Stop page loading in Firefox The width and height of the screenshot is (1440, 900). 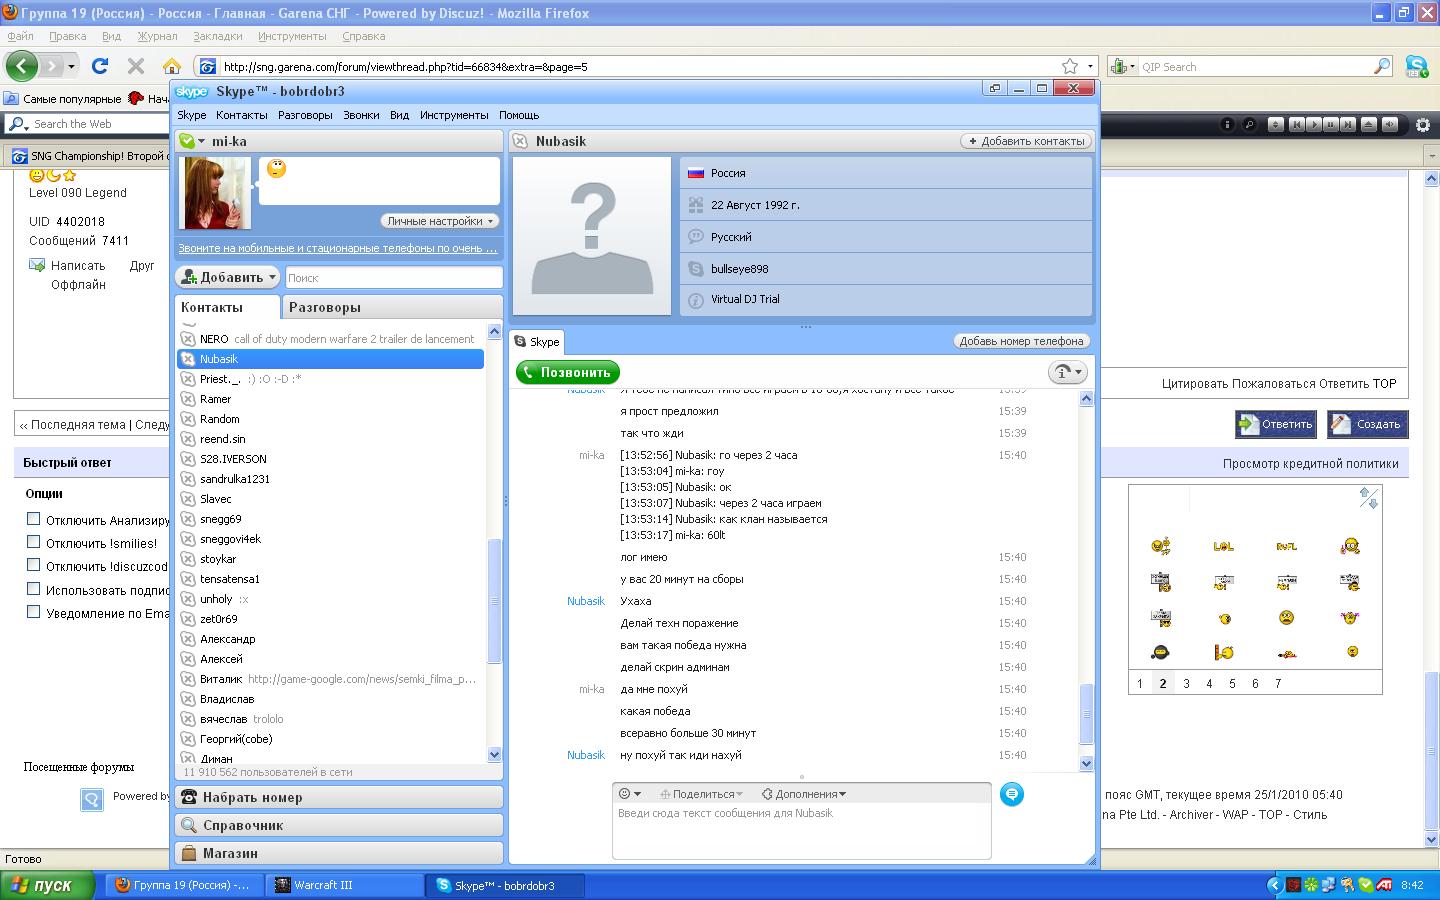click(x=136, y=66)
